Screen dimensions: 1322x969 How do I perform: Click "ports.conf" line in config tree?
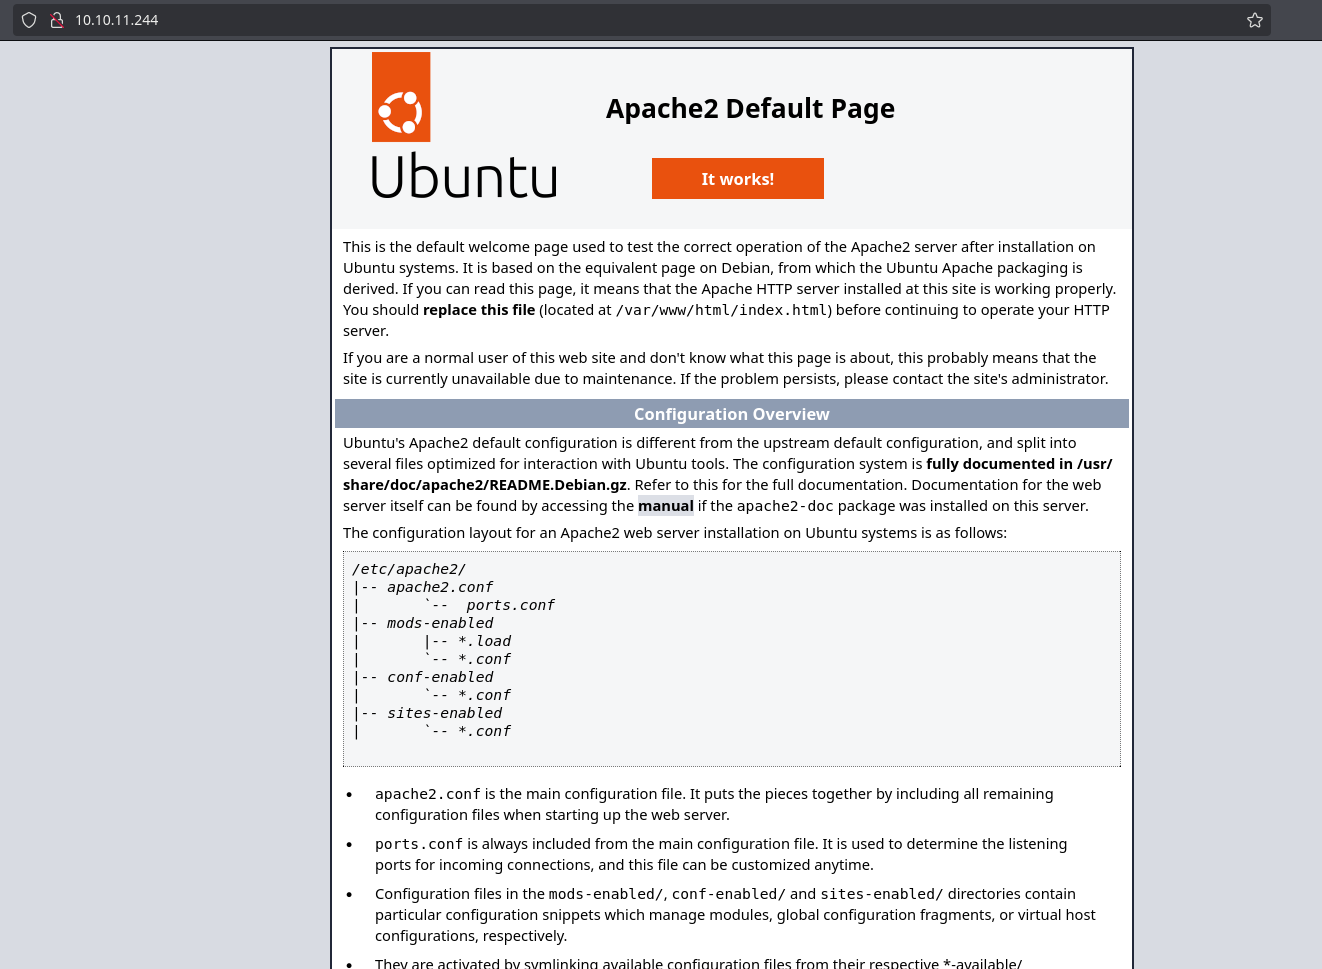click(x=510, y=605)
